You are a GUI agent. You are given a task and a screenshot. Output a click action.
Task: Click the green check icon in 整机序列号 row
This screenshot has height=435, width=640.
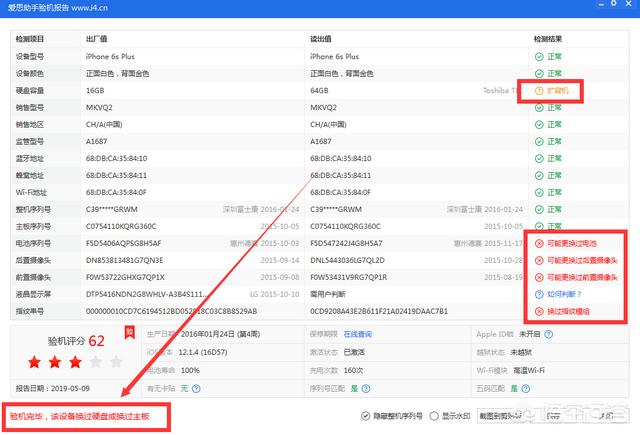539,209
